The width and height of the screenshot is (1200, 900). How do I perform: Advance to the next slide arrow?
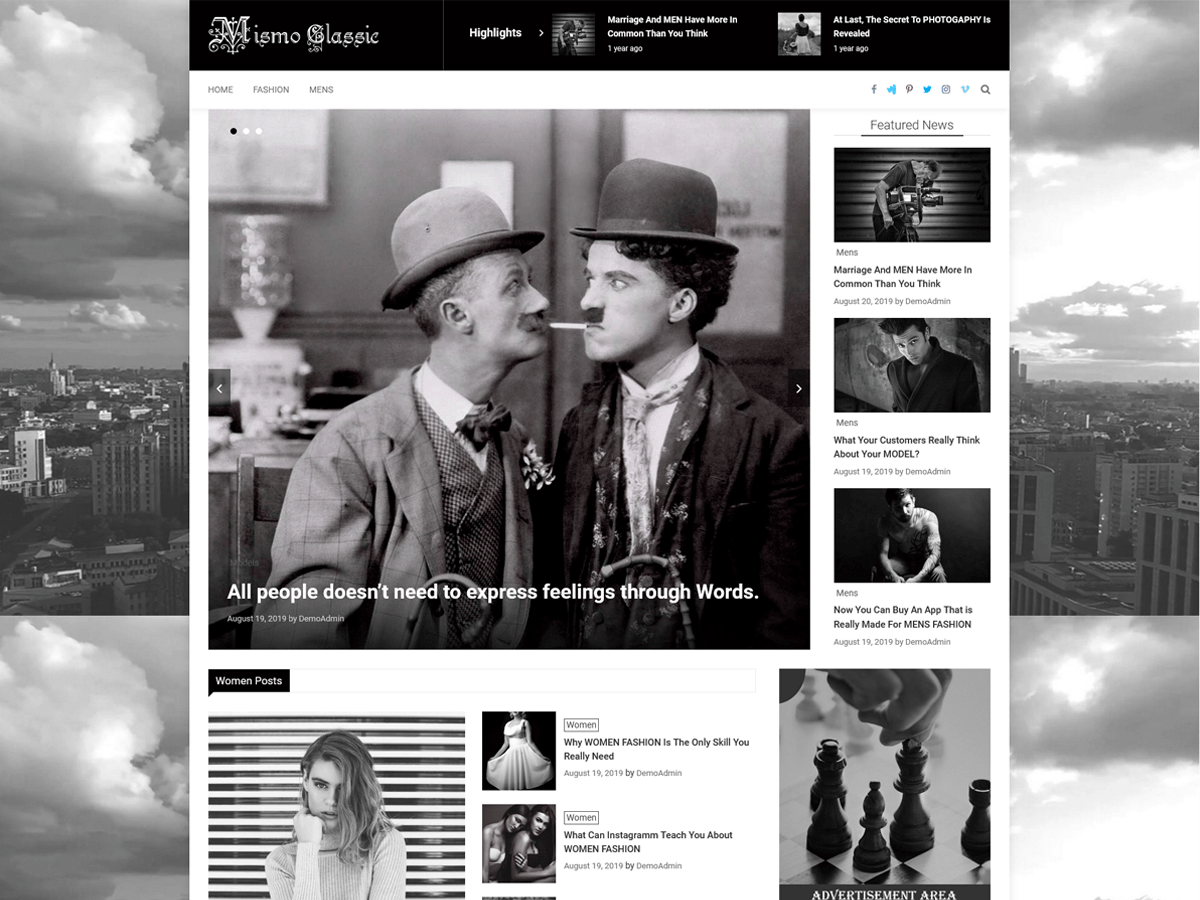[x=798, y=388]
